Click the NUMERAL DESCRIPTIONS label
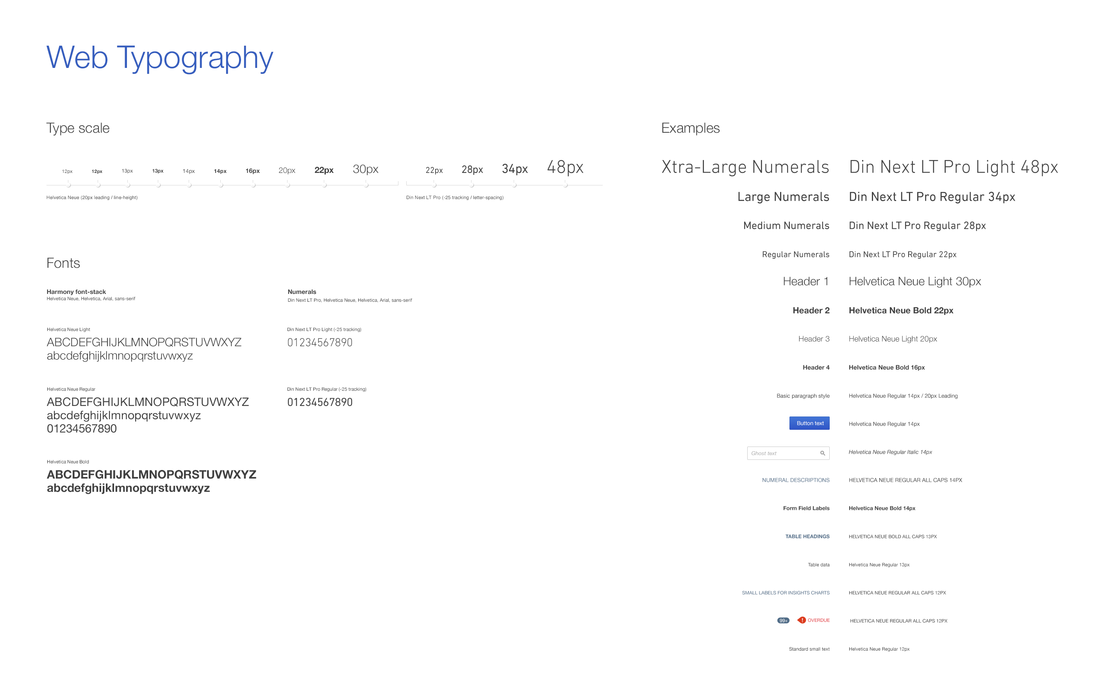 [x=796, y=480]
